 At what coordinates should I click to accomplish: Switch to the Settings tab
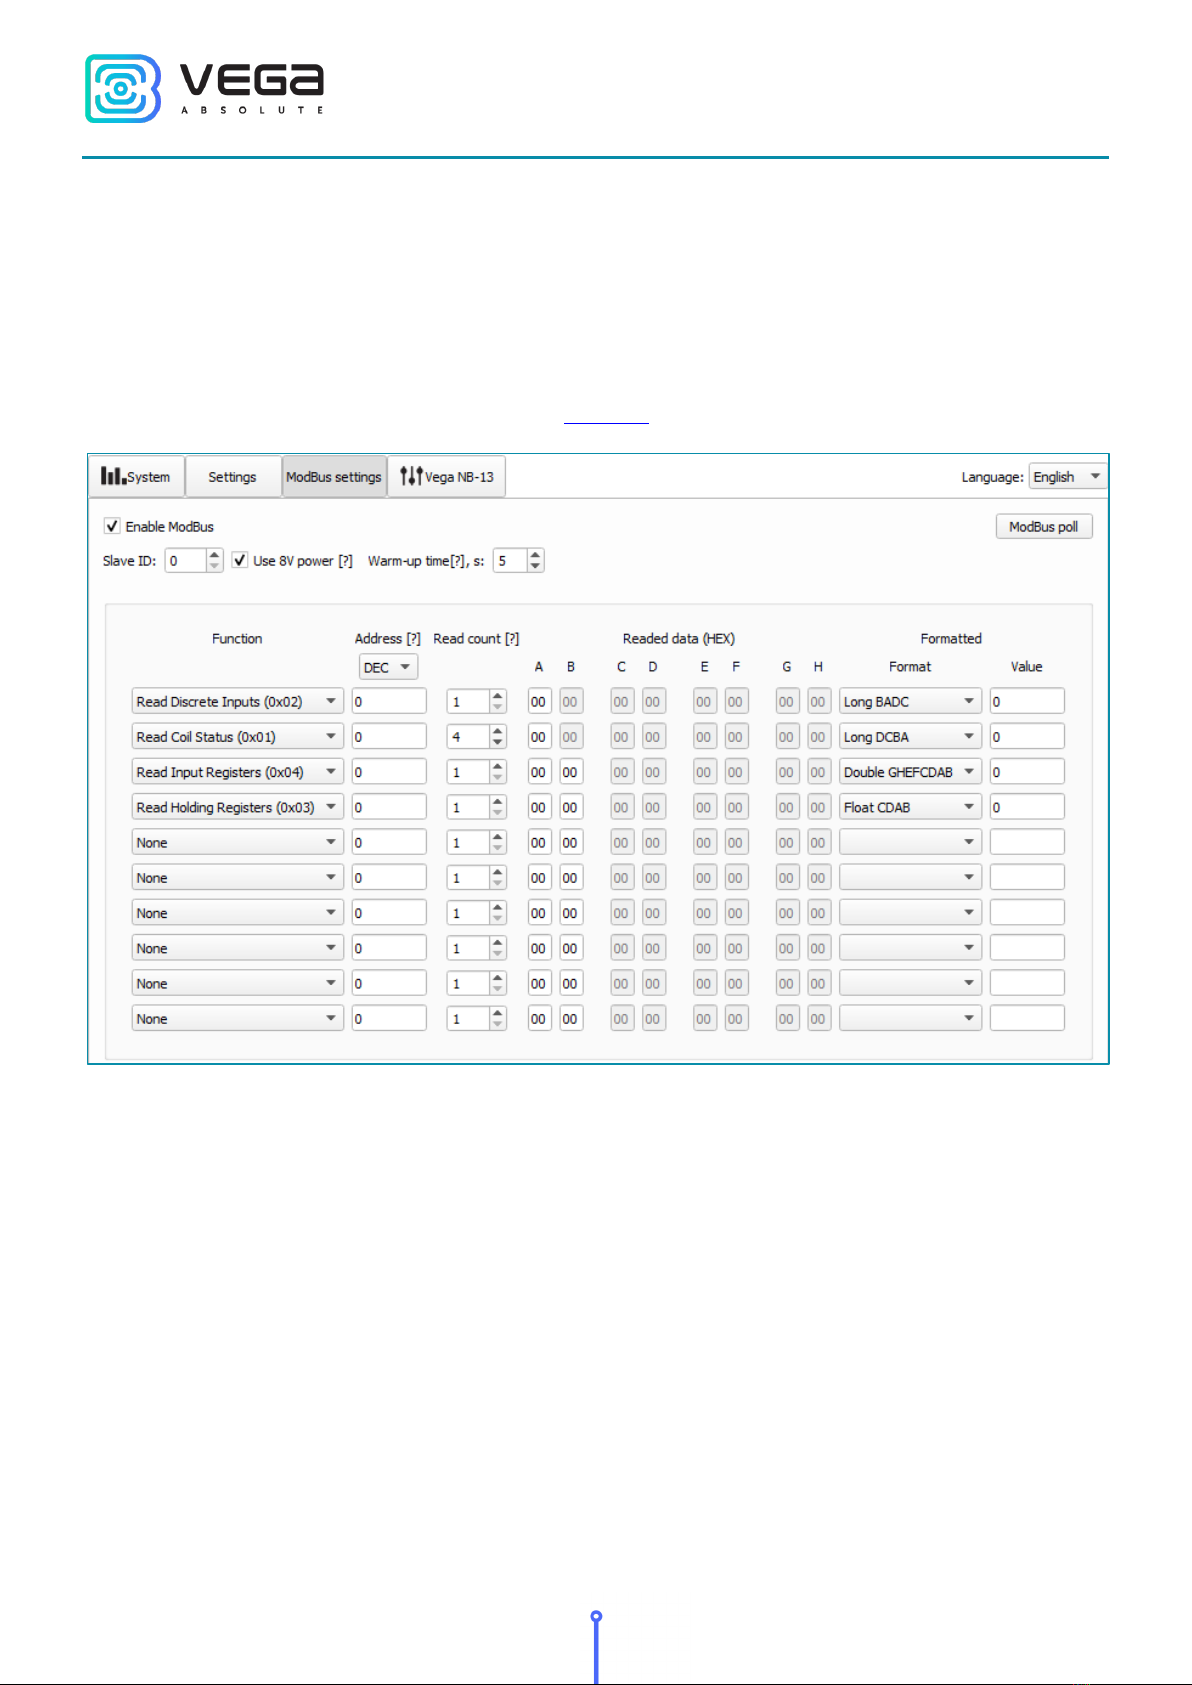tap(232, 477)
